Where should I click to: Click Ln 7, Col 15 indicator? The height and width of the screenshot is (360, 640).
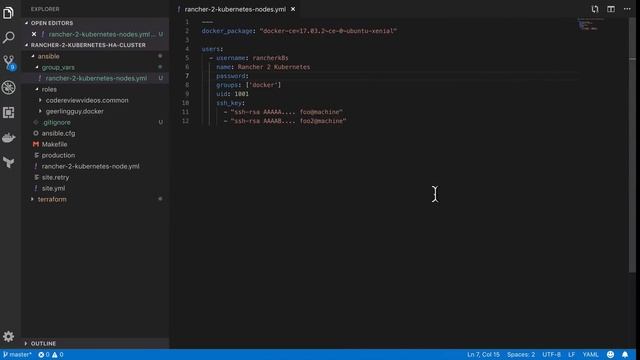click(483, 354)
